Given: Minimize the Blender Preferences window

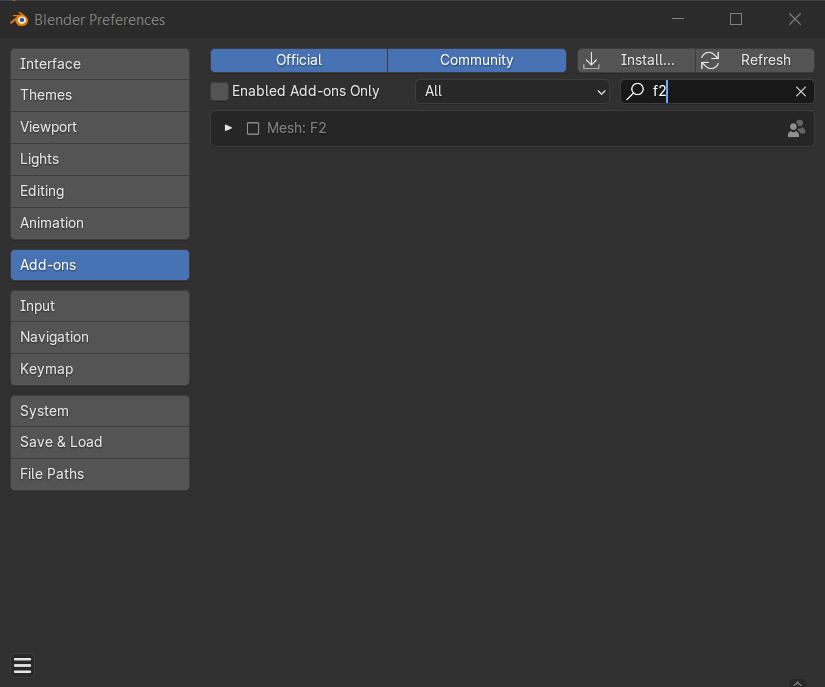Looking at the screenshot, I should [678, 19].
